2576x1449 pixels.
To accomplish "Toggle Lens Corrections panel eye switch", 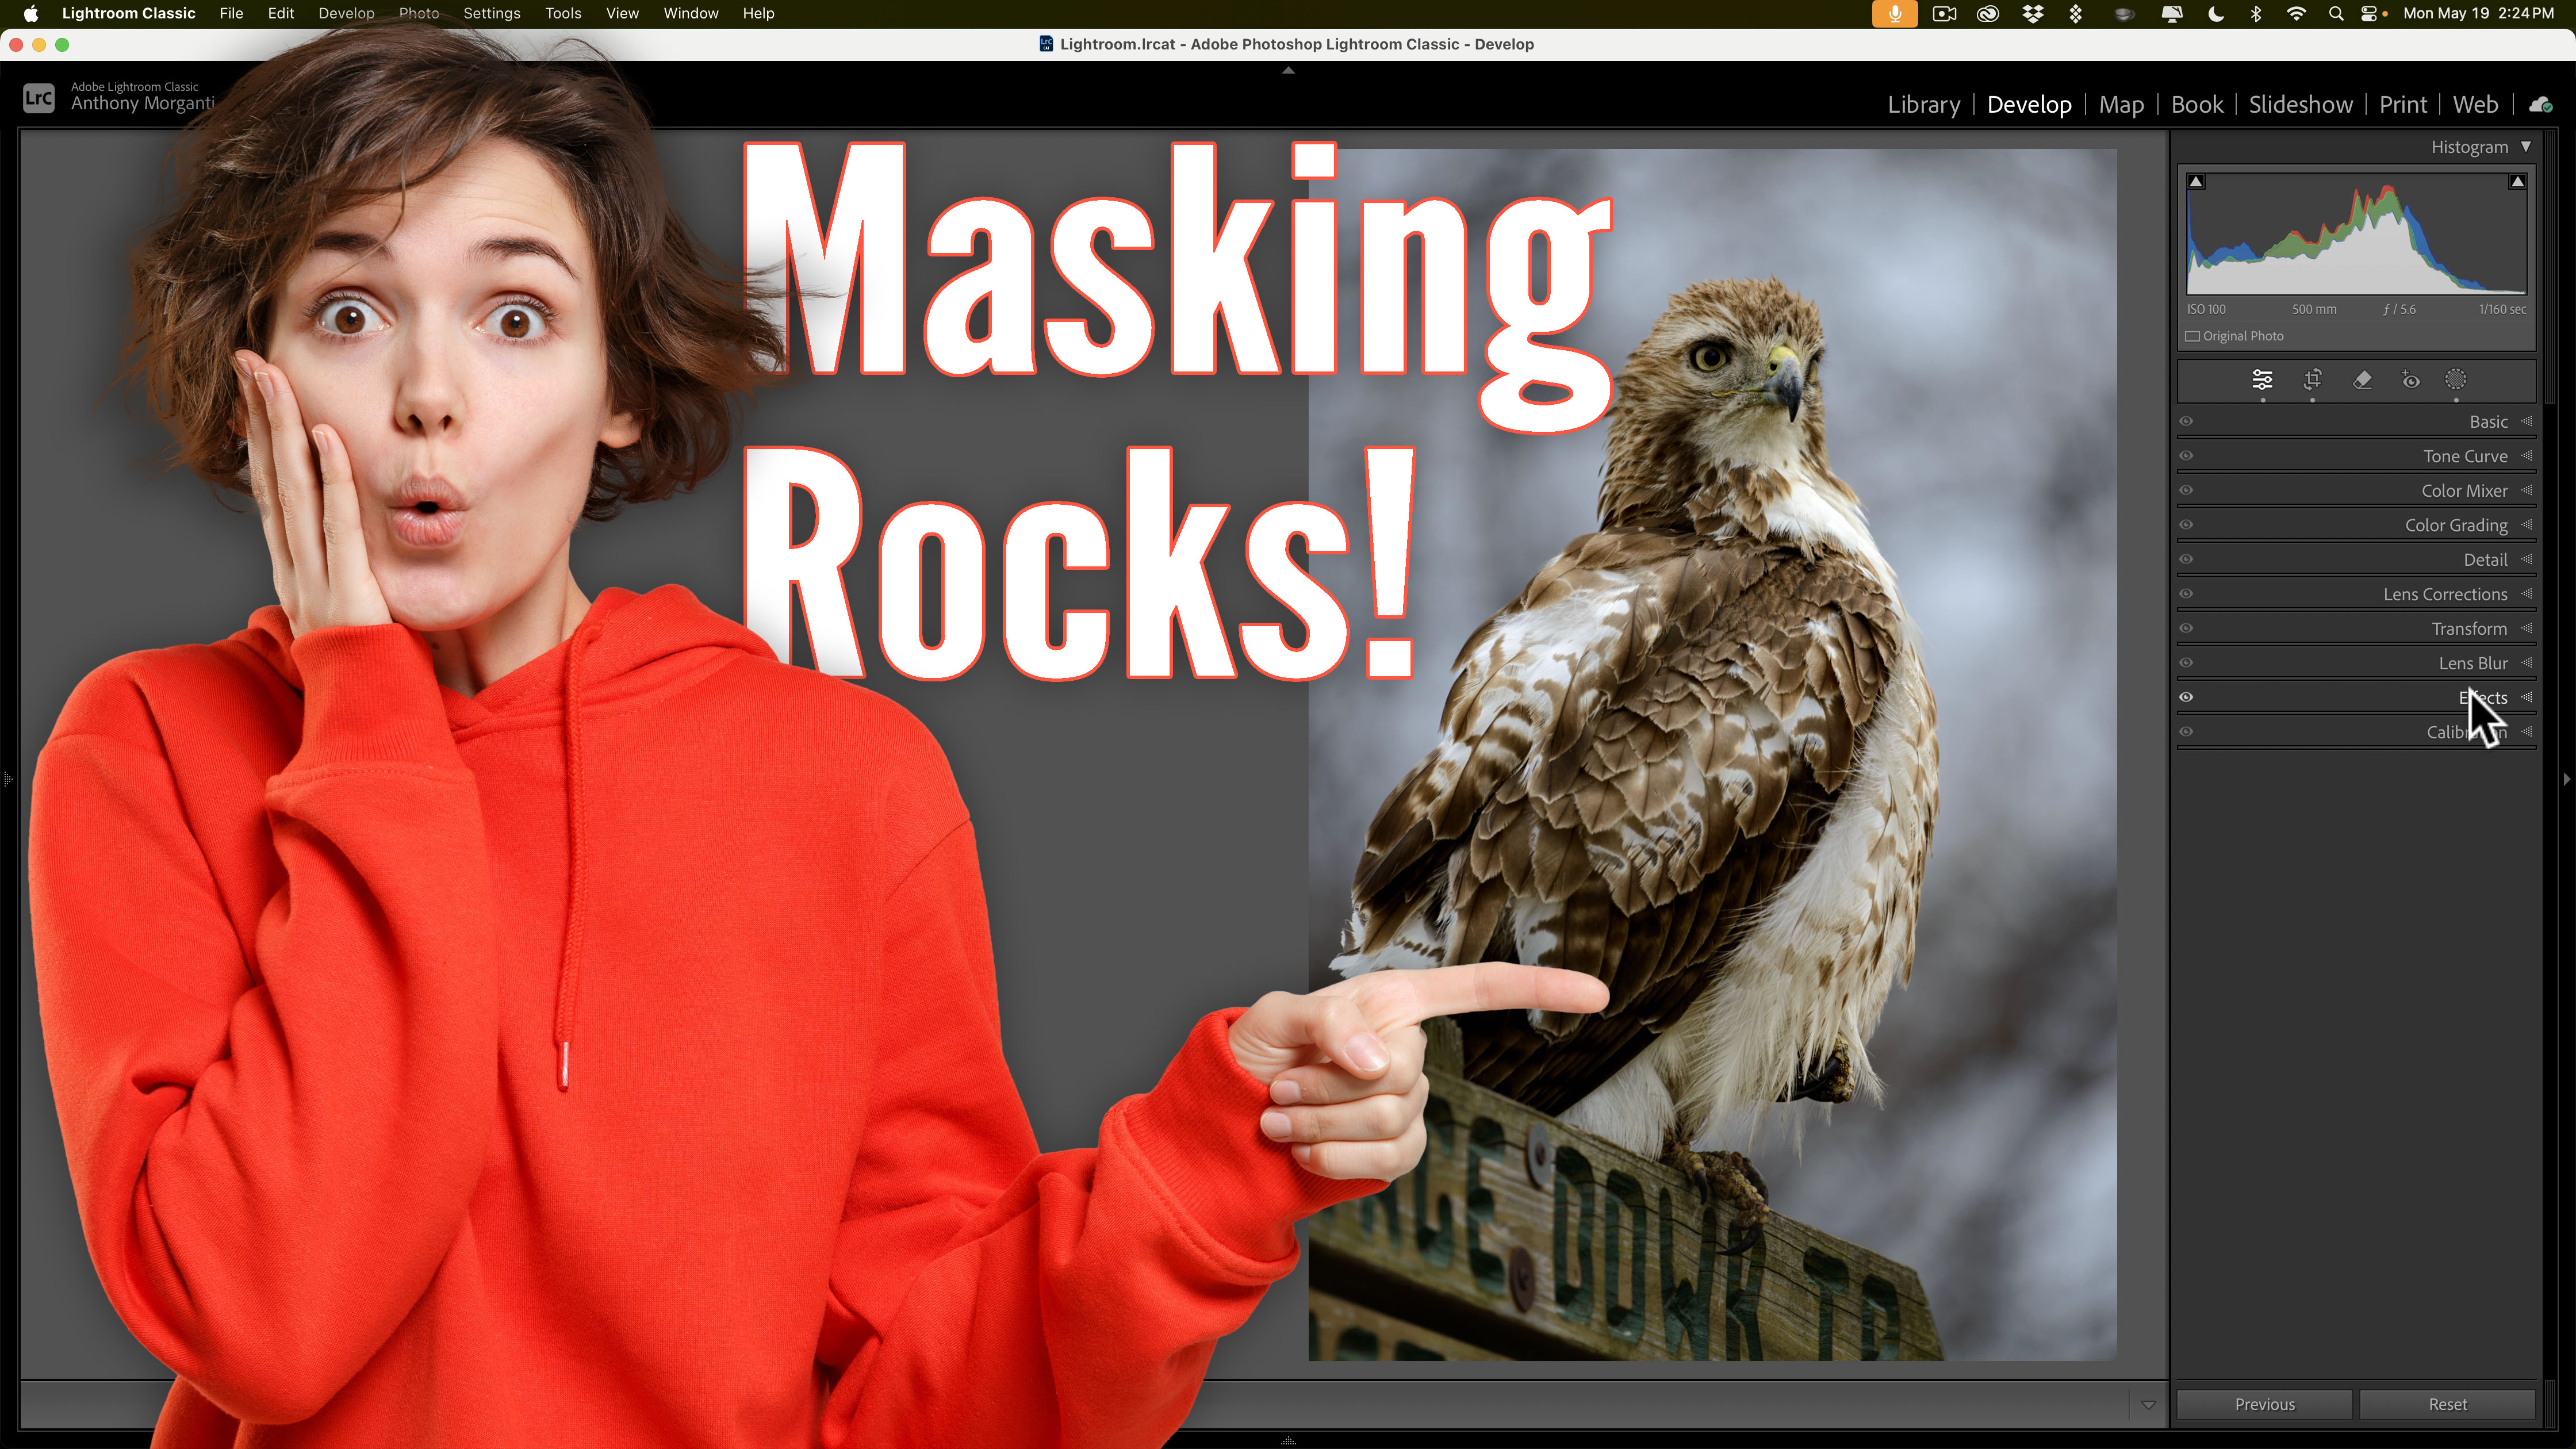I will 2186,594.
